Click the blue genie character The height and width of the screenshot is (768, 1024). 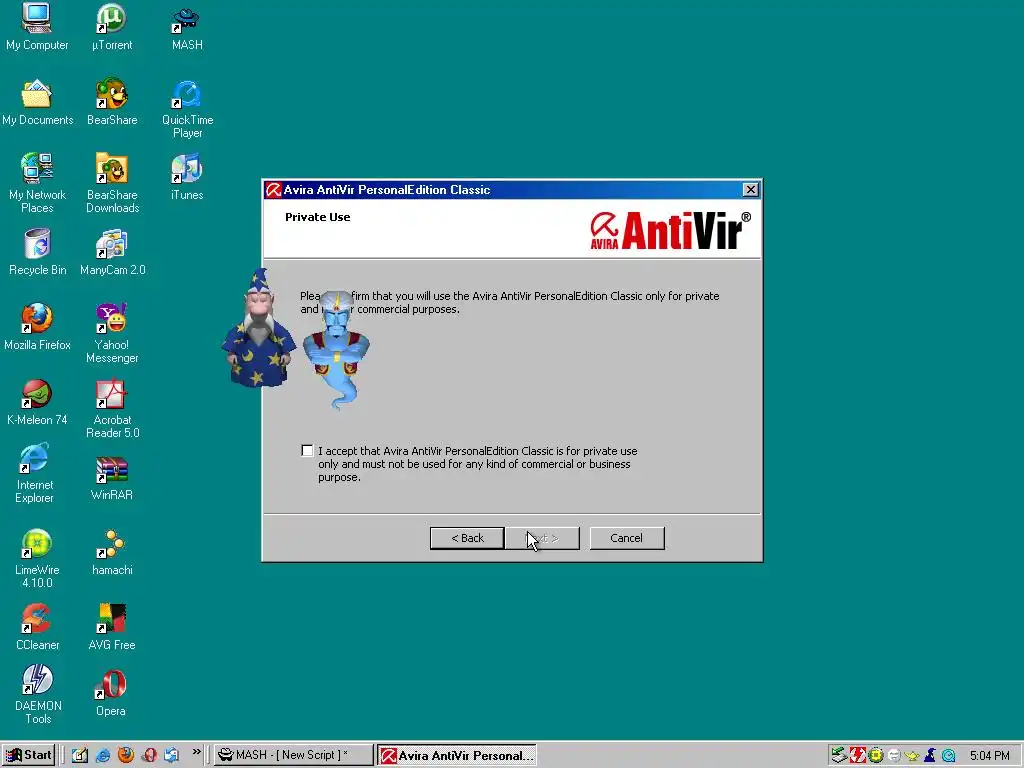(337, 349)
